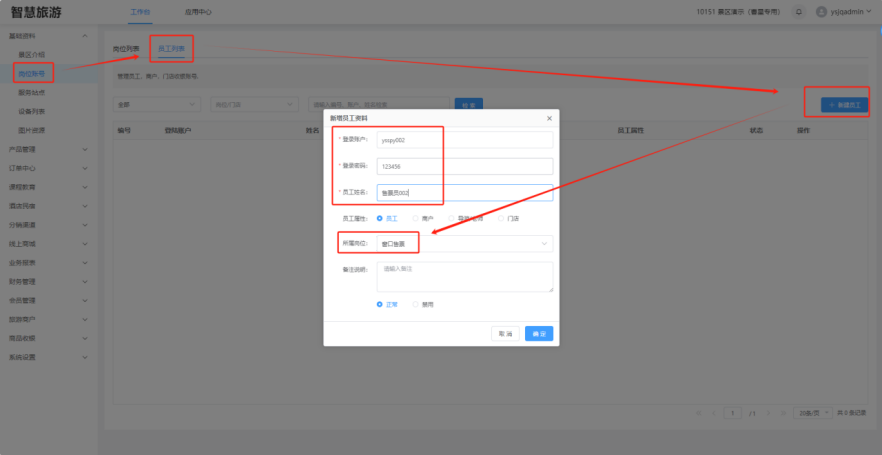This screenshot has height=455, width=882.
Task: Click the 确定 confirm button
Action: [x=538, y=333]
